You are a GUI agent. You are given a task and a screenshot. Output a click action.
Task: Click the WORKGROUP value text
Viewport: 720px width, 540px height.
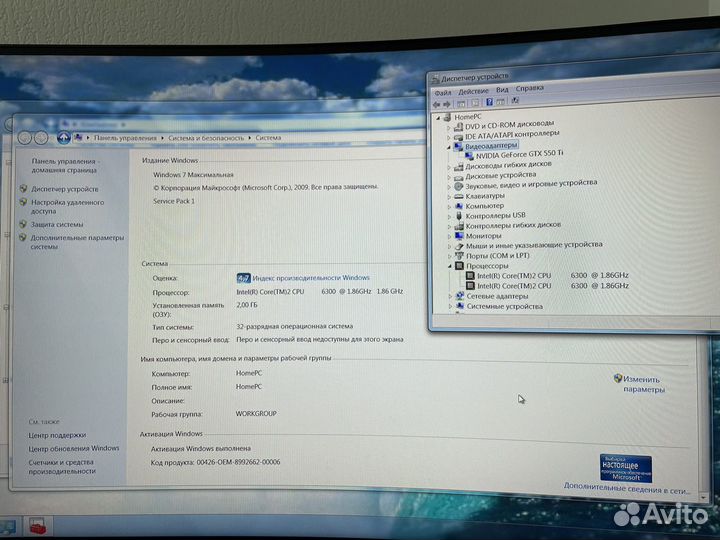[256, 414]
